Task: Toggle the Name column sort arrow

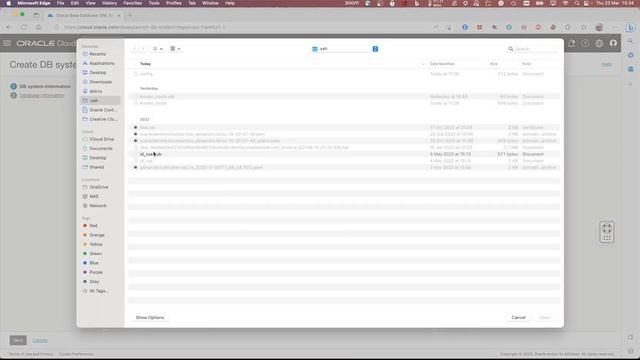Action: tap(423, 64)
